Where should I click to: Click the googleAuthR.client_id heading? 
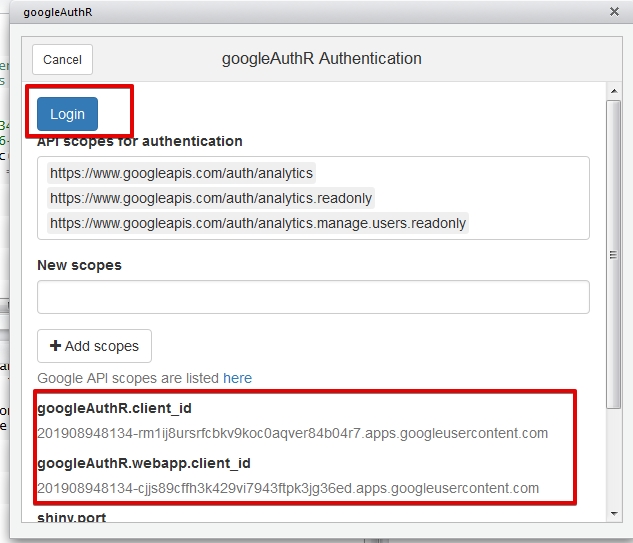click(x=114, y=408)
